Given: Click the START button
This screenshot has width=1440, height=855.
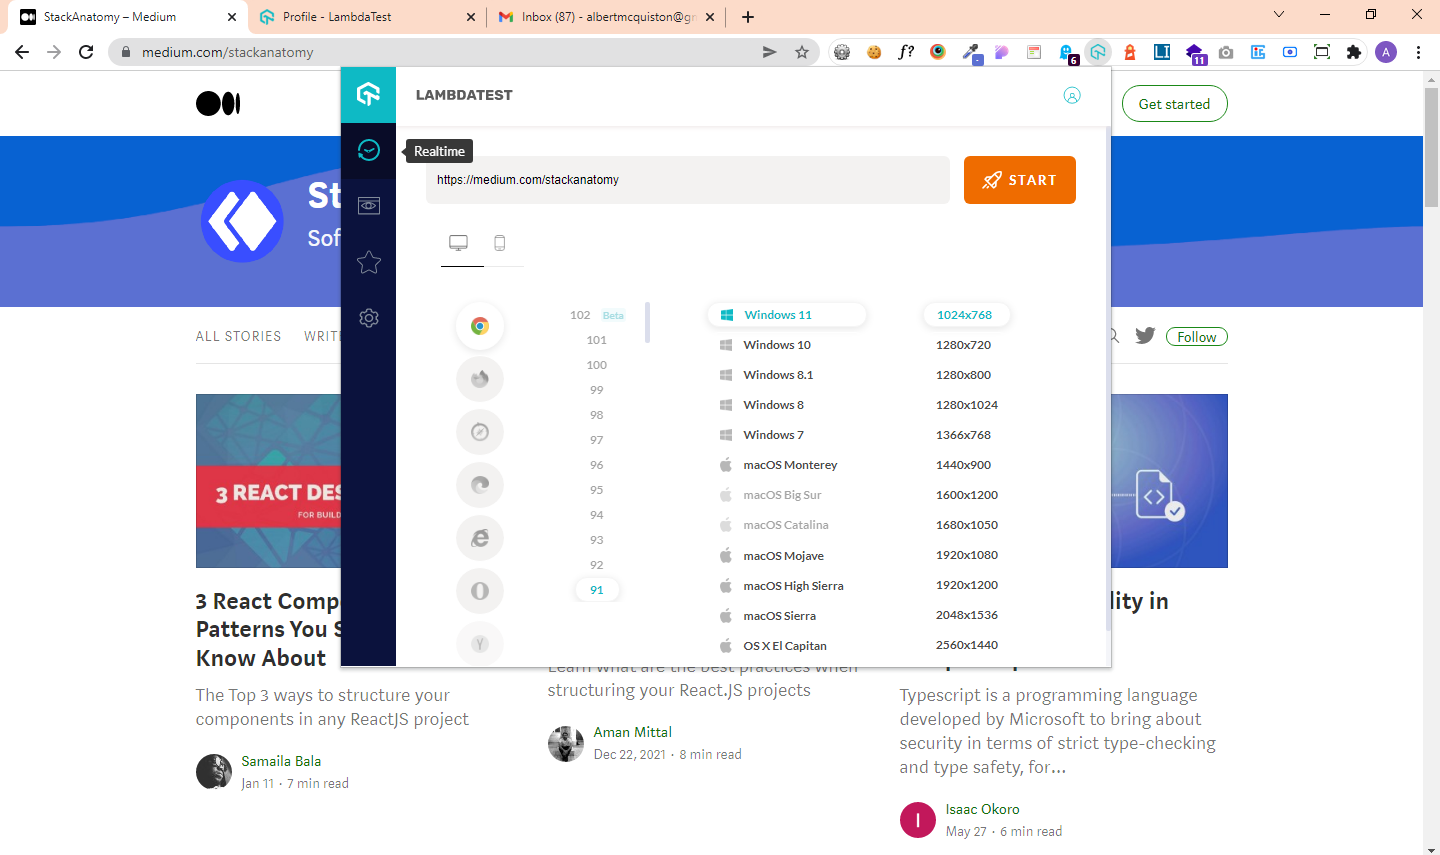Looking at the screenshot, I should tap(1020, 180).
